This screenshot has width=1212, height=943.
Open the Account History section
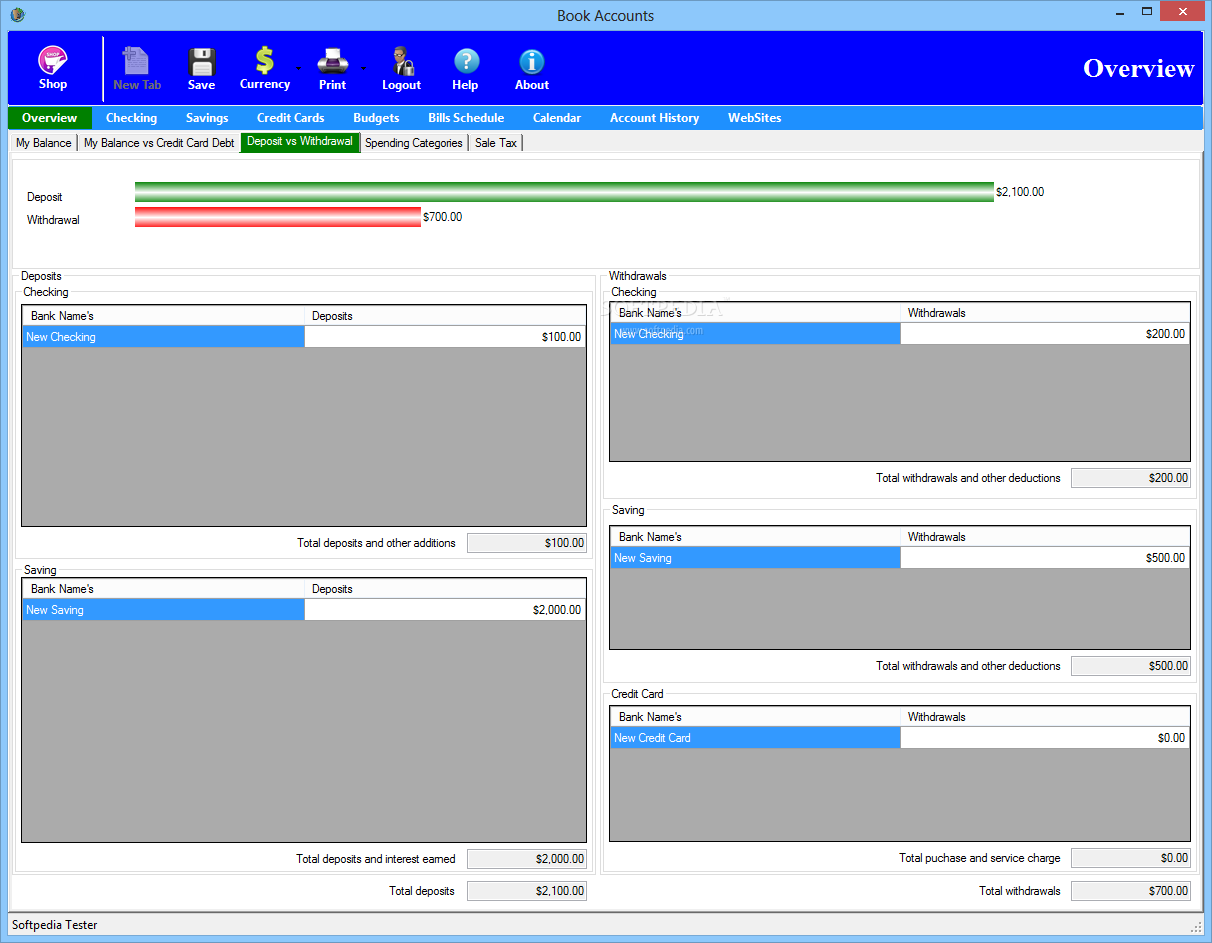point(654,118)
